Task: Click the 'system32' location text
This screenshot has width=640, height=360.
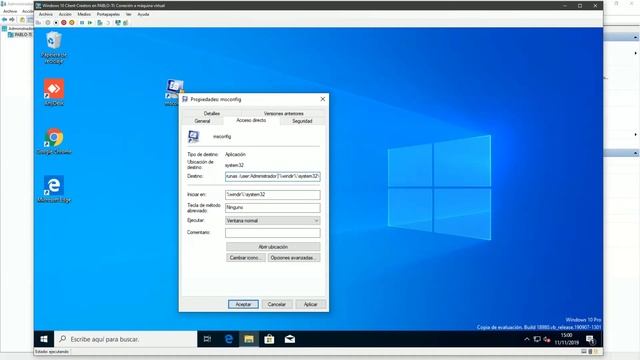Action: [234, 165]
